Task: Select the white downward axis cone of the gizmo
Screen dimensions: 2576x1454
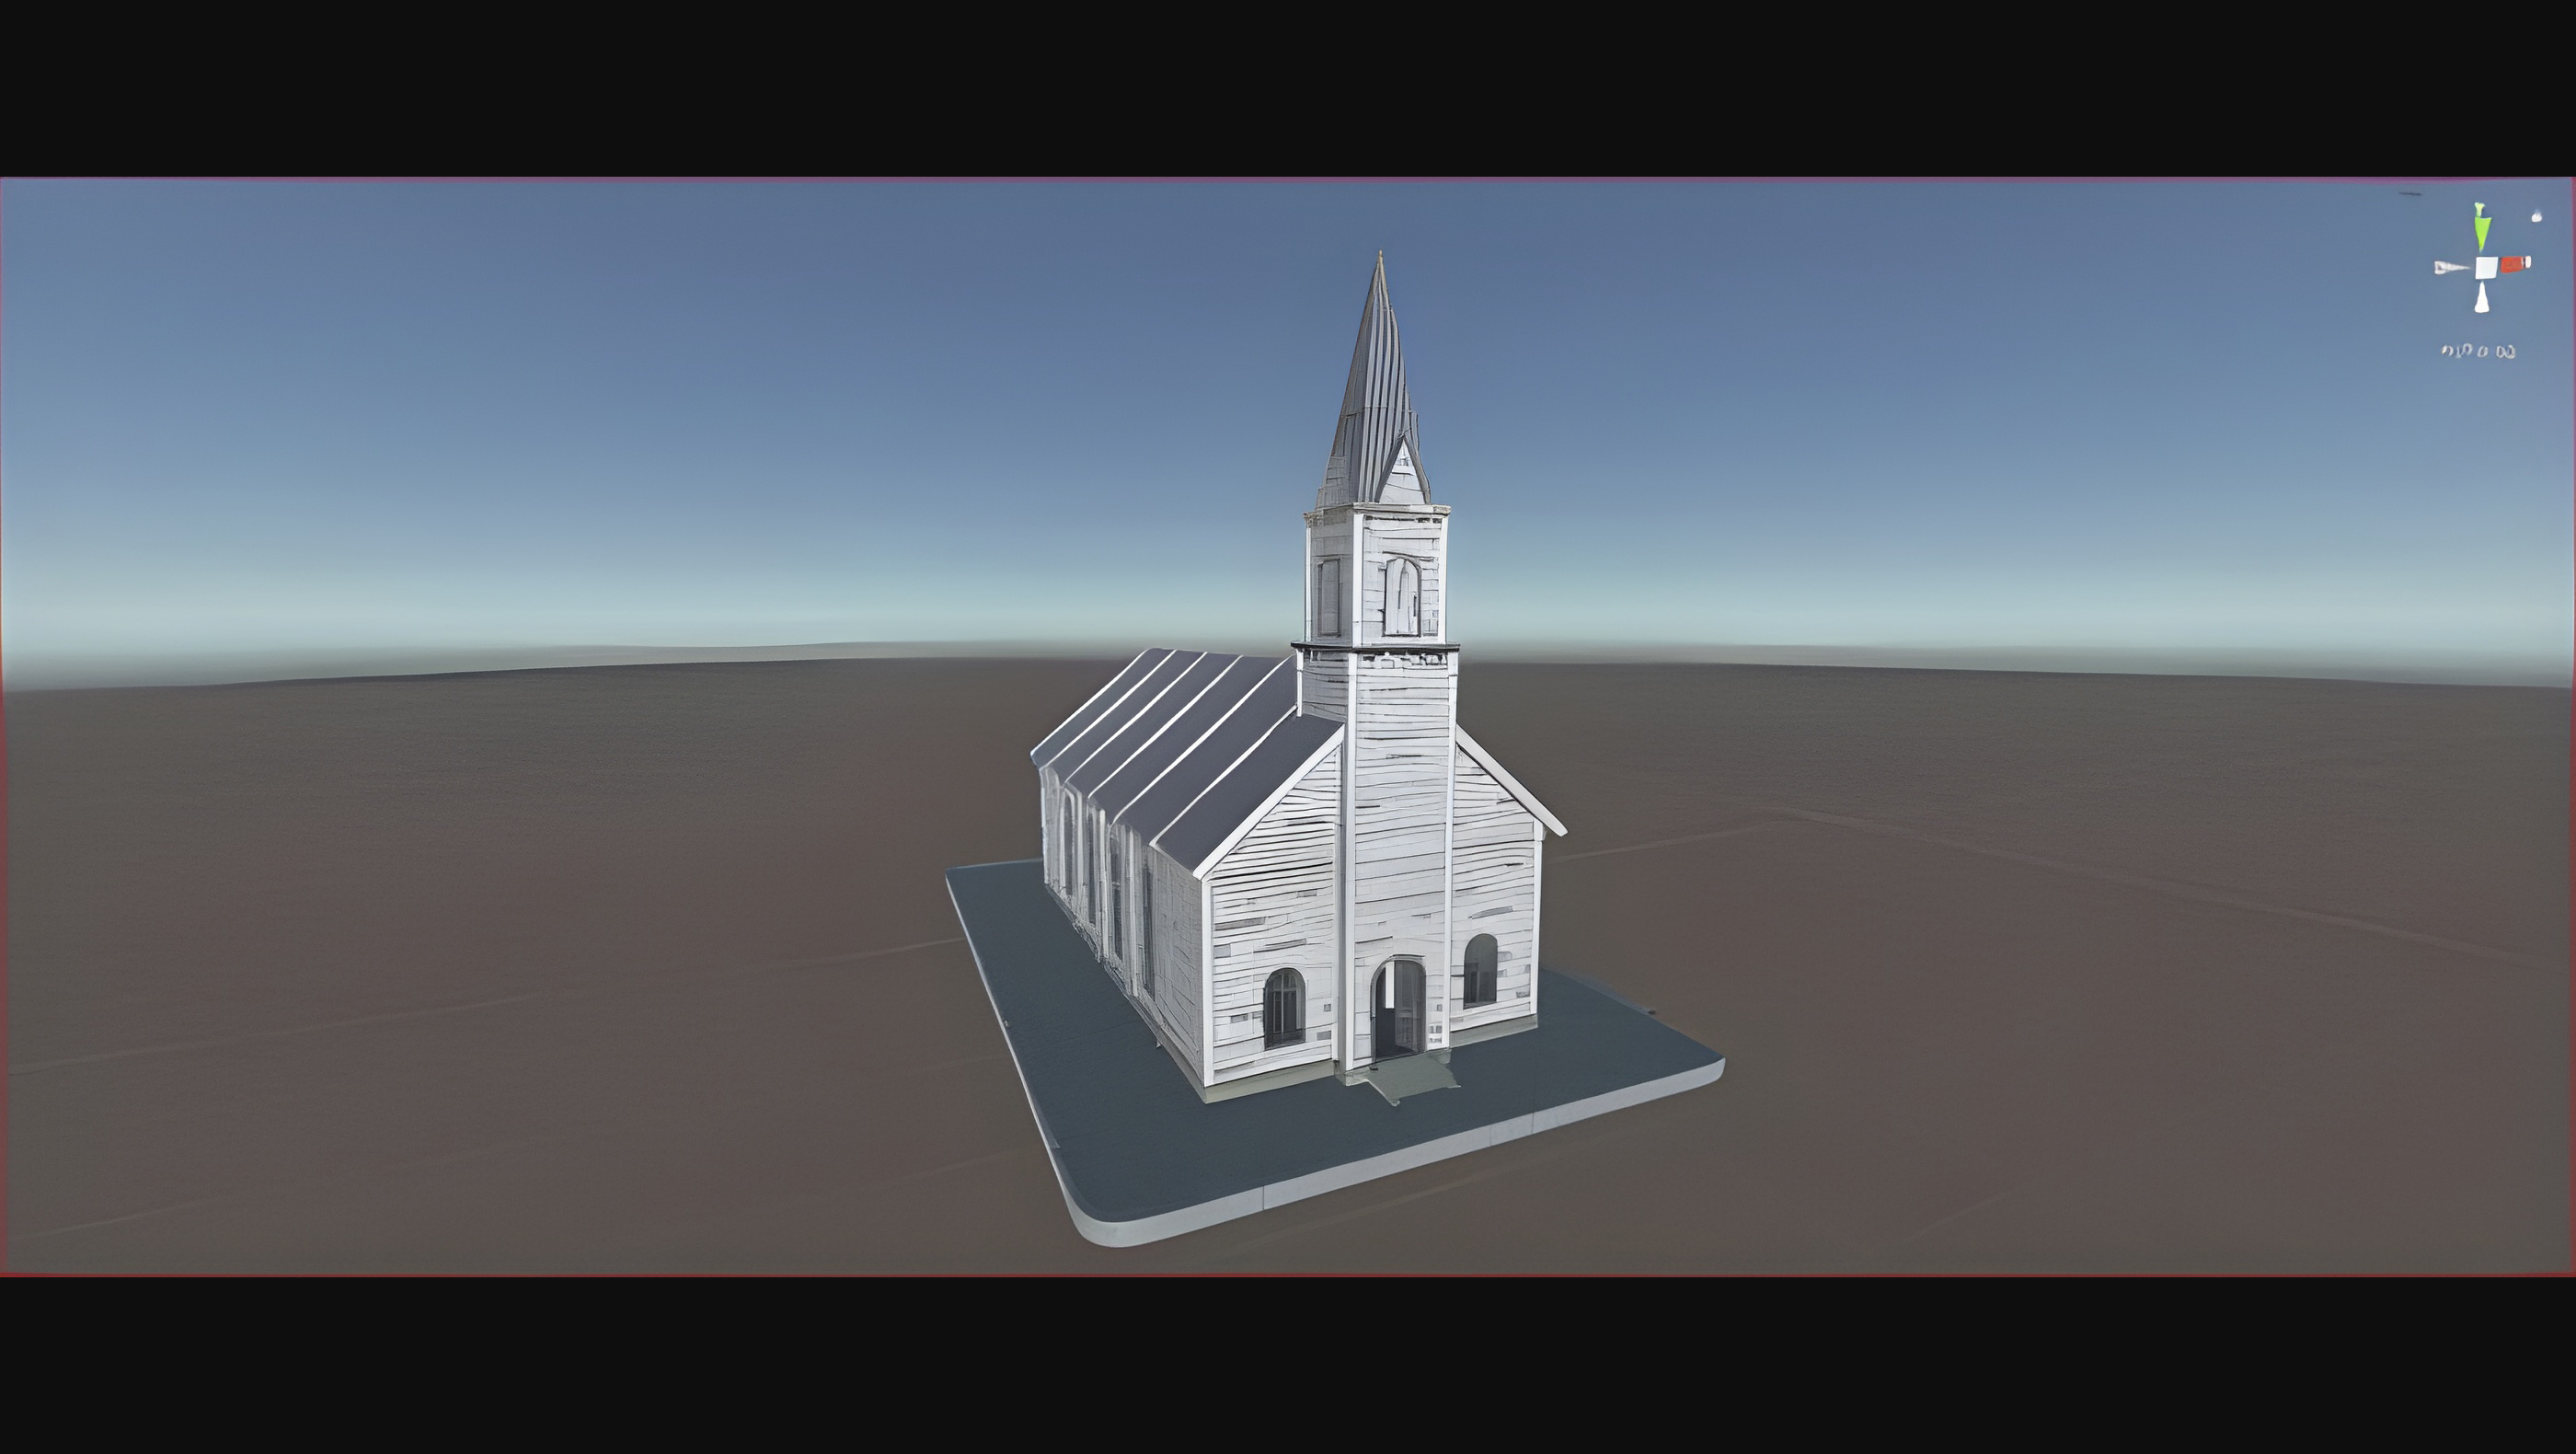Action: tap(2483, 298)
